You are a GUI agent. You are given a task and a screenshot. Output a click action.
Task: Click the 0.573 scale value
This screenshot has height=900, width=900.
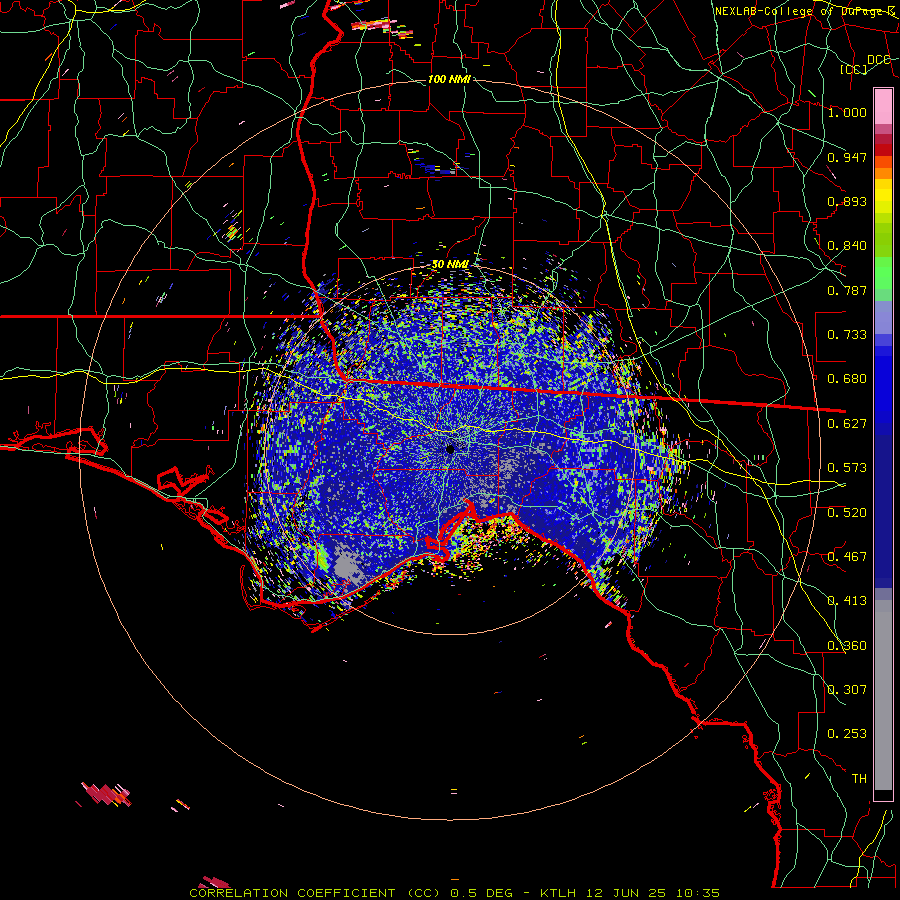(847, 468)
